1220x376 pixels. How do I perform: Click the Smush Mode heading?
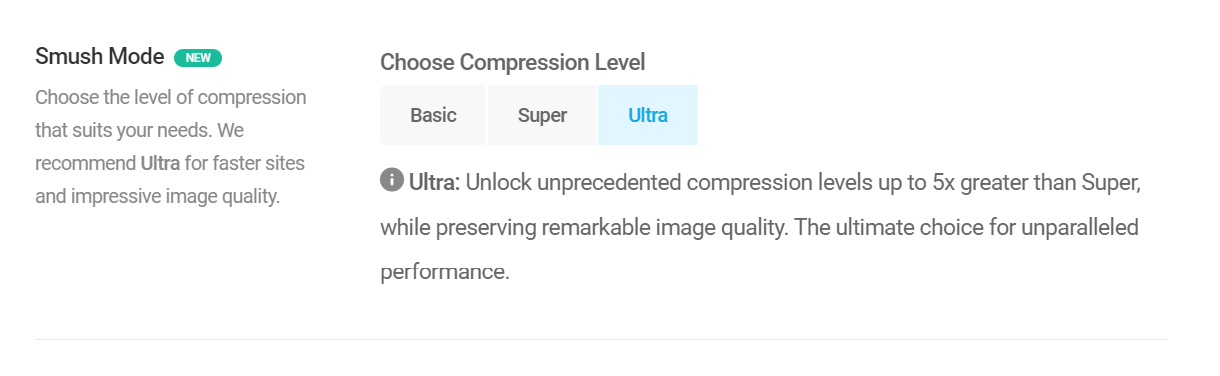tap(100, 57)
